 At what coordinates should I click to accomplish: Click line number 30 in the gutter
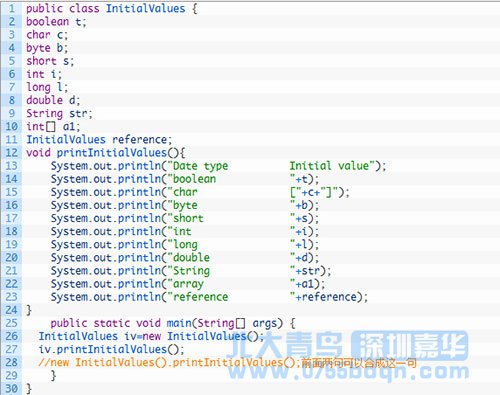point(11,388)
